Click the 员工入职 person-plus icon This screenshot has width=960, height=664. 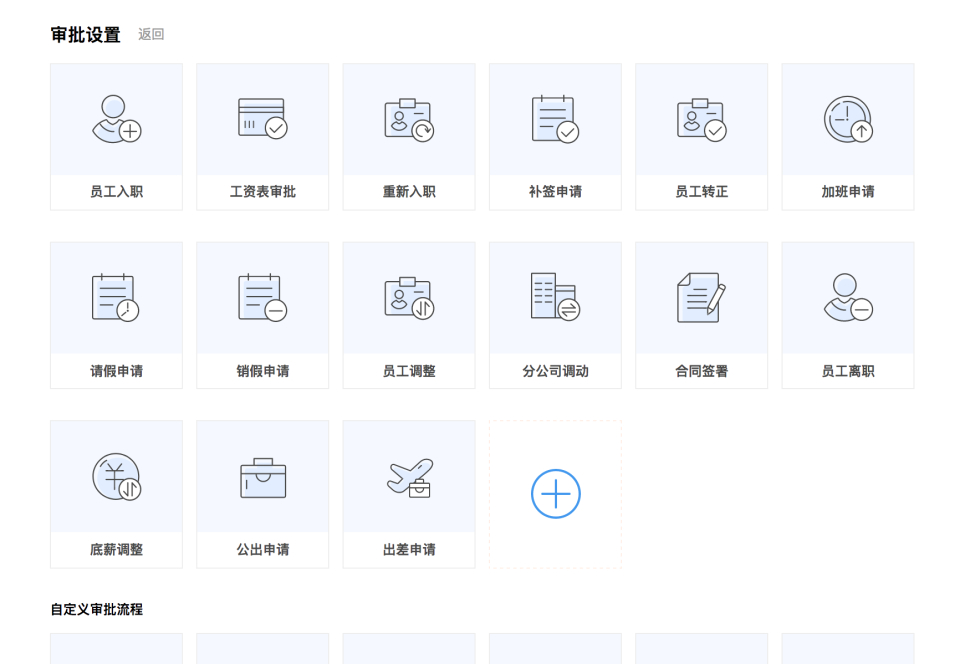click(x=116, y=119)
